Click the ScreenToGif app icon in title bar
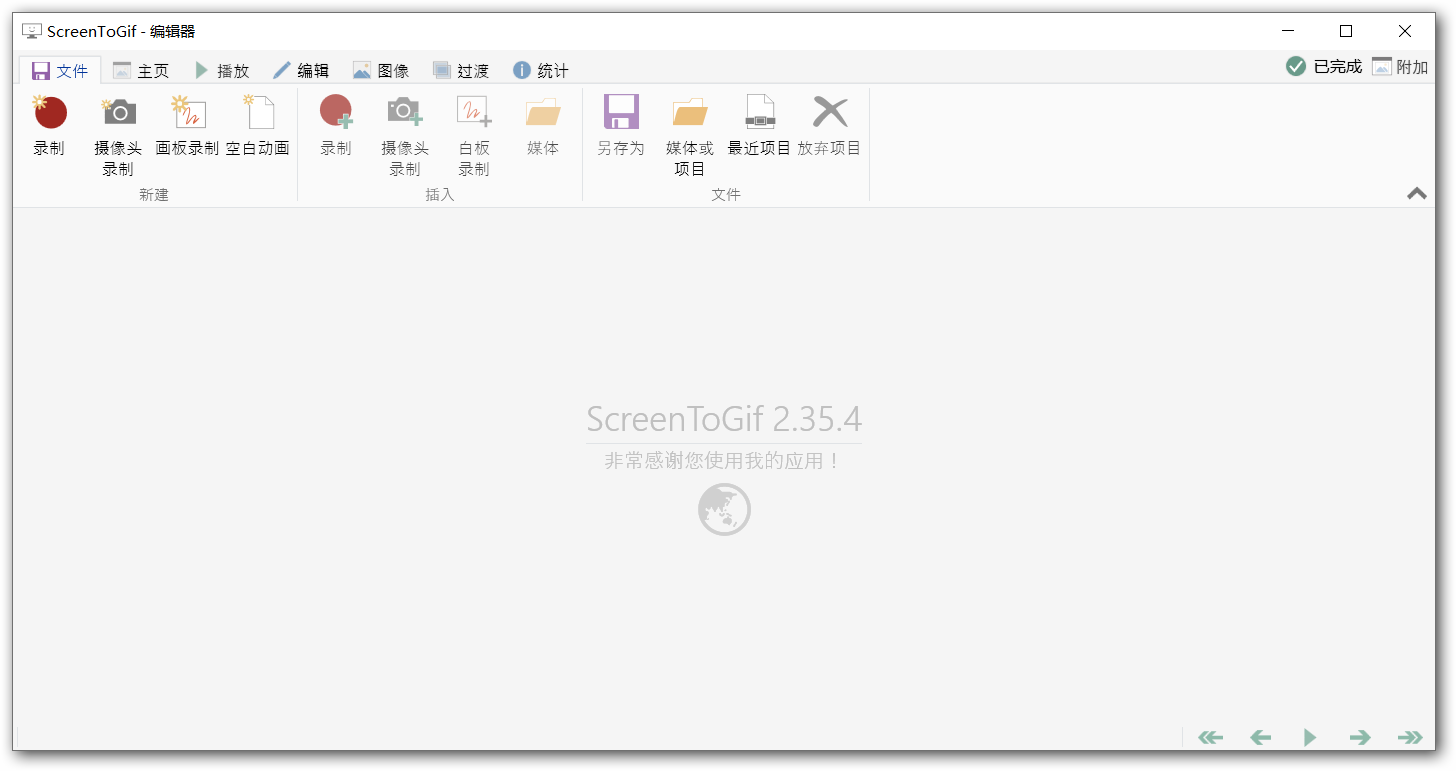 coord(31,31)
